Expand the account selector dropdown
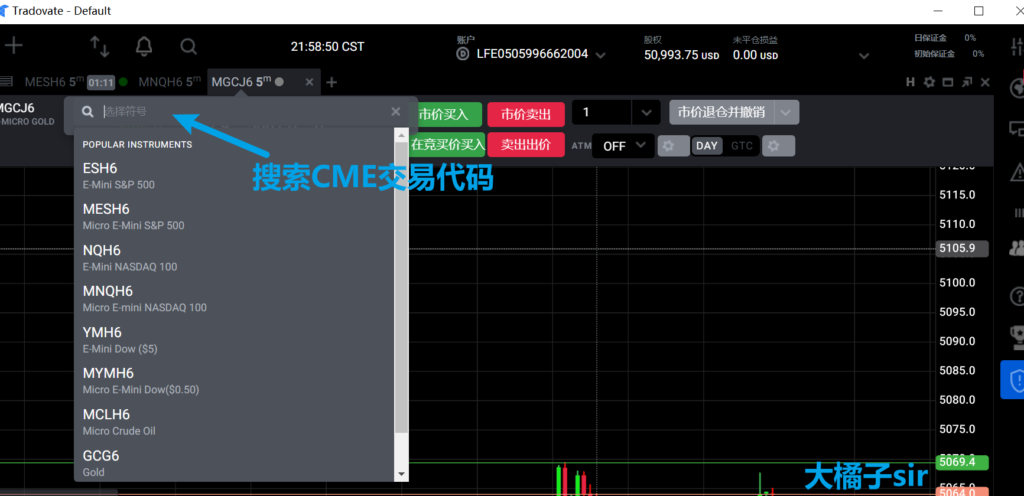The width and height of the screenshot is (1024, 496). (600, 55)
